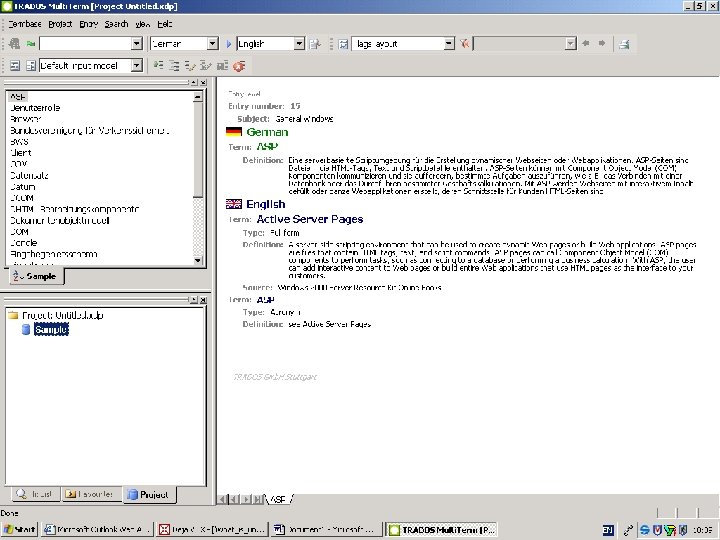The width and height of the screenshot is (720, 540).
Task: Select the ASP sheet tab below the entry
Action: (x=278, y=499)
